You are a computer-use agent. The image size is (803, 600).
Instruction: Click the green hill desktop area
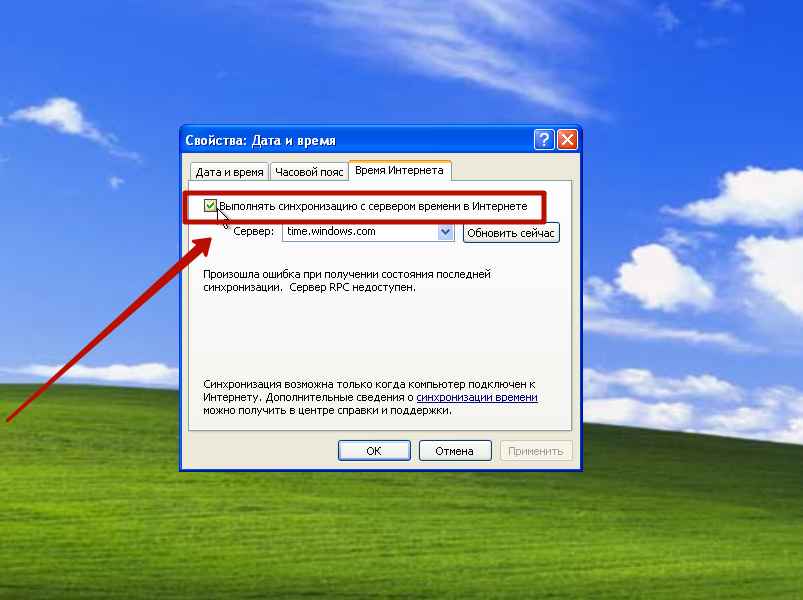pyautogui.click(x=358, y=538)
